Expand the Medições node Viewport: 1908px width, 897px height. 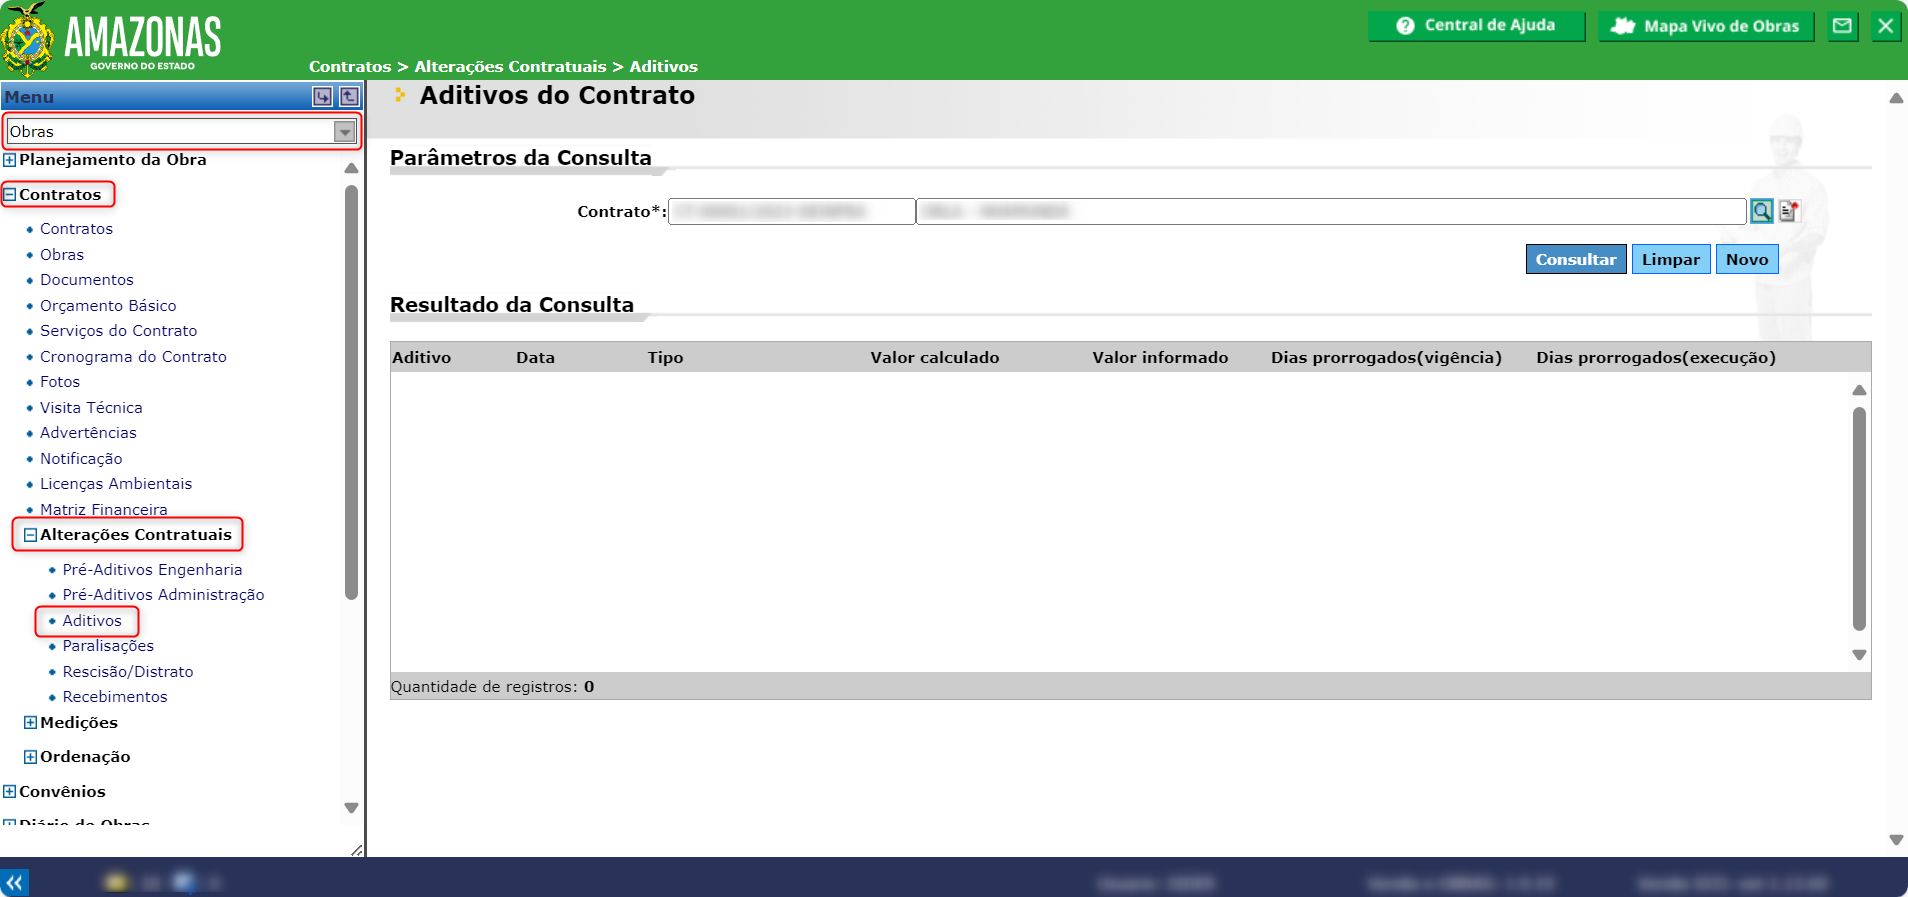tap(30, 723)
